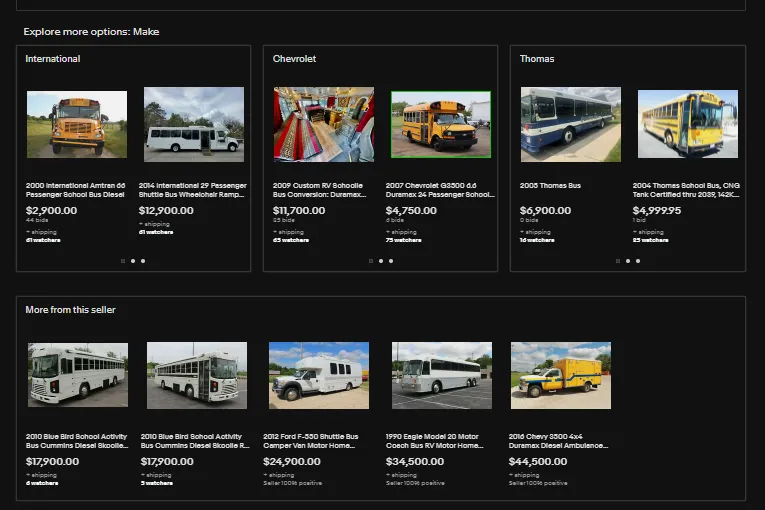Open the 2009 Custom RV Schoolie Bus Conversion title
This screenshot has height=510, width=765.
[320, 190]
